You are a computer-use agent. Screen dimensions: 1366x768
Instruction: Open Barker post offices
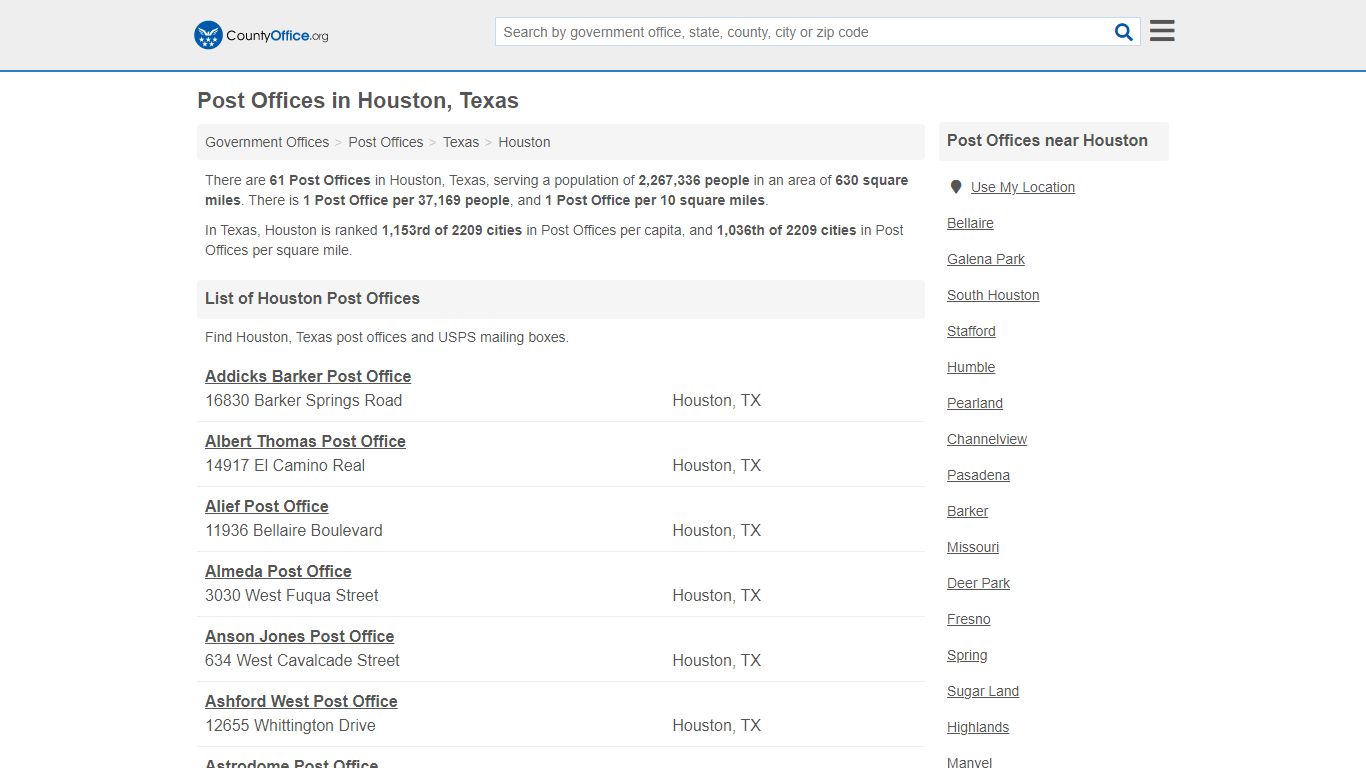pyautogui.click(x=967, y=511)
